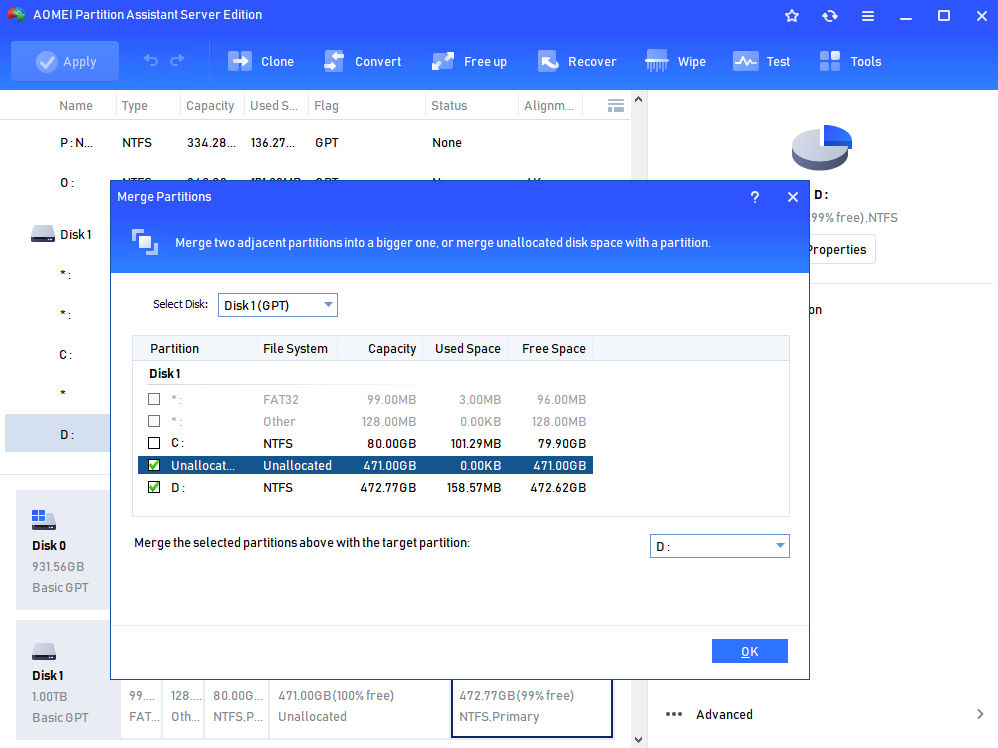Open the Wipe tool
The width and height of the screenshot is (998, 748).
(675, 61)
